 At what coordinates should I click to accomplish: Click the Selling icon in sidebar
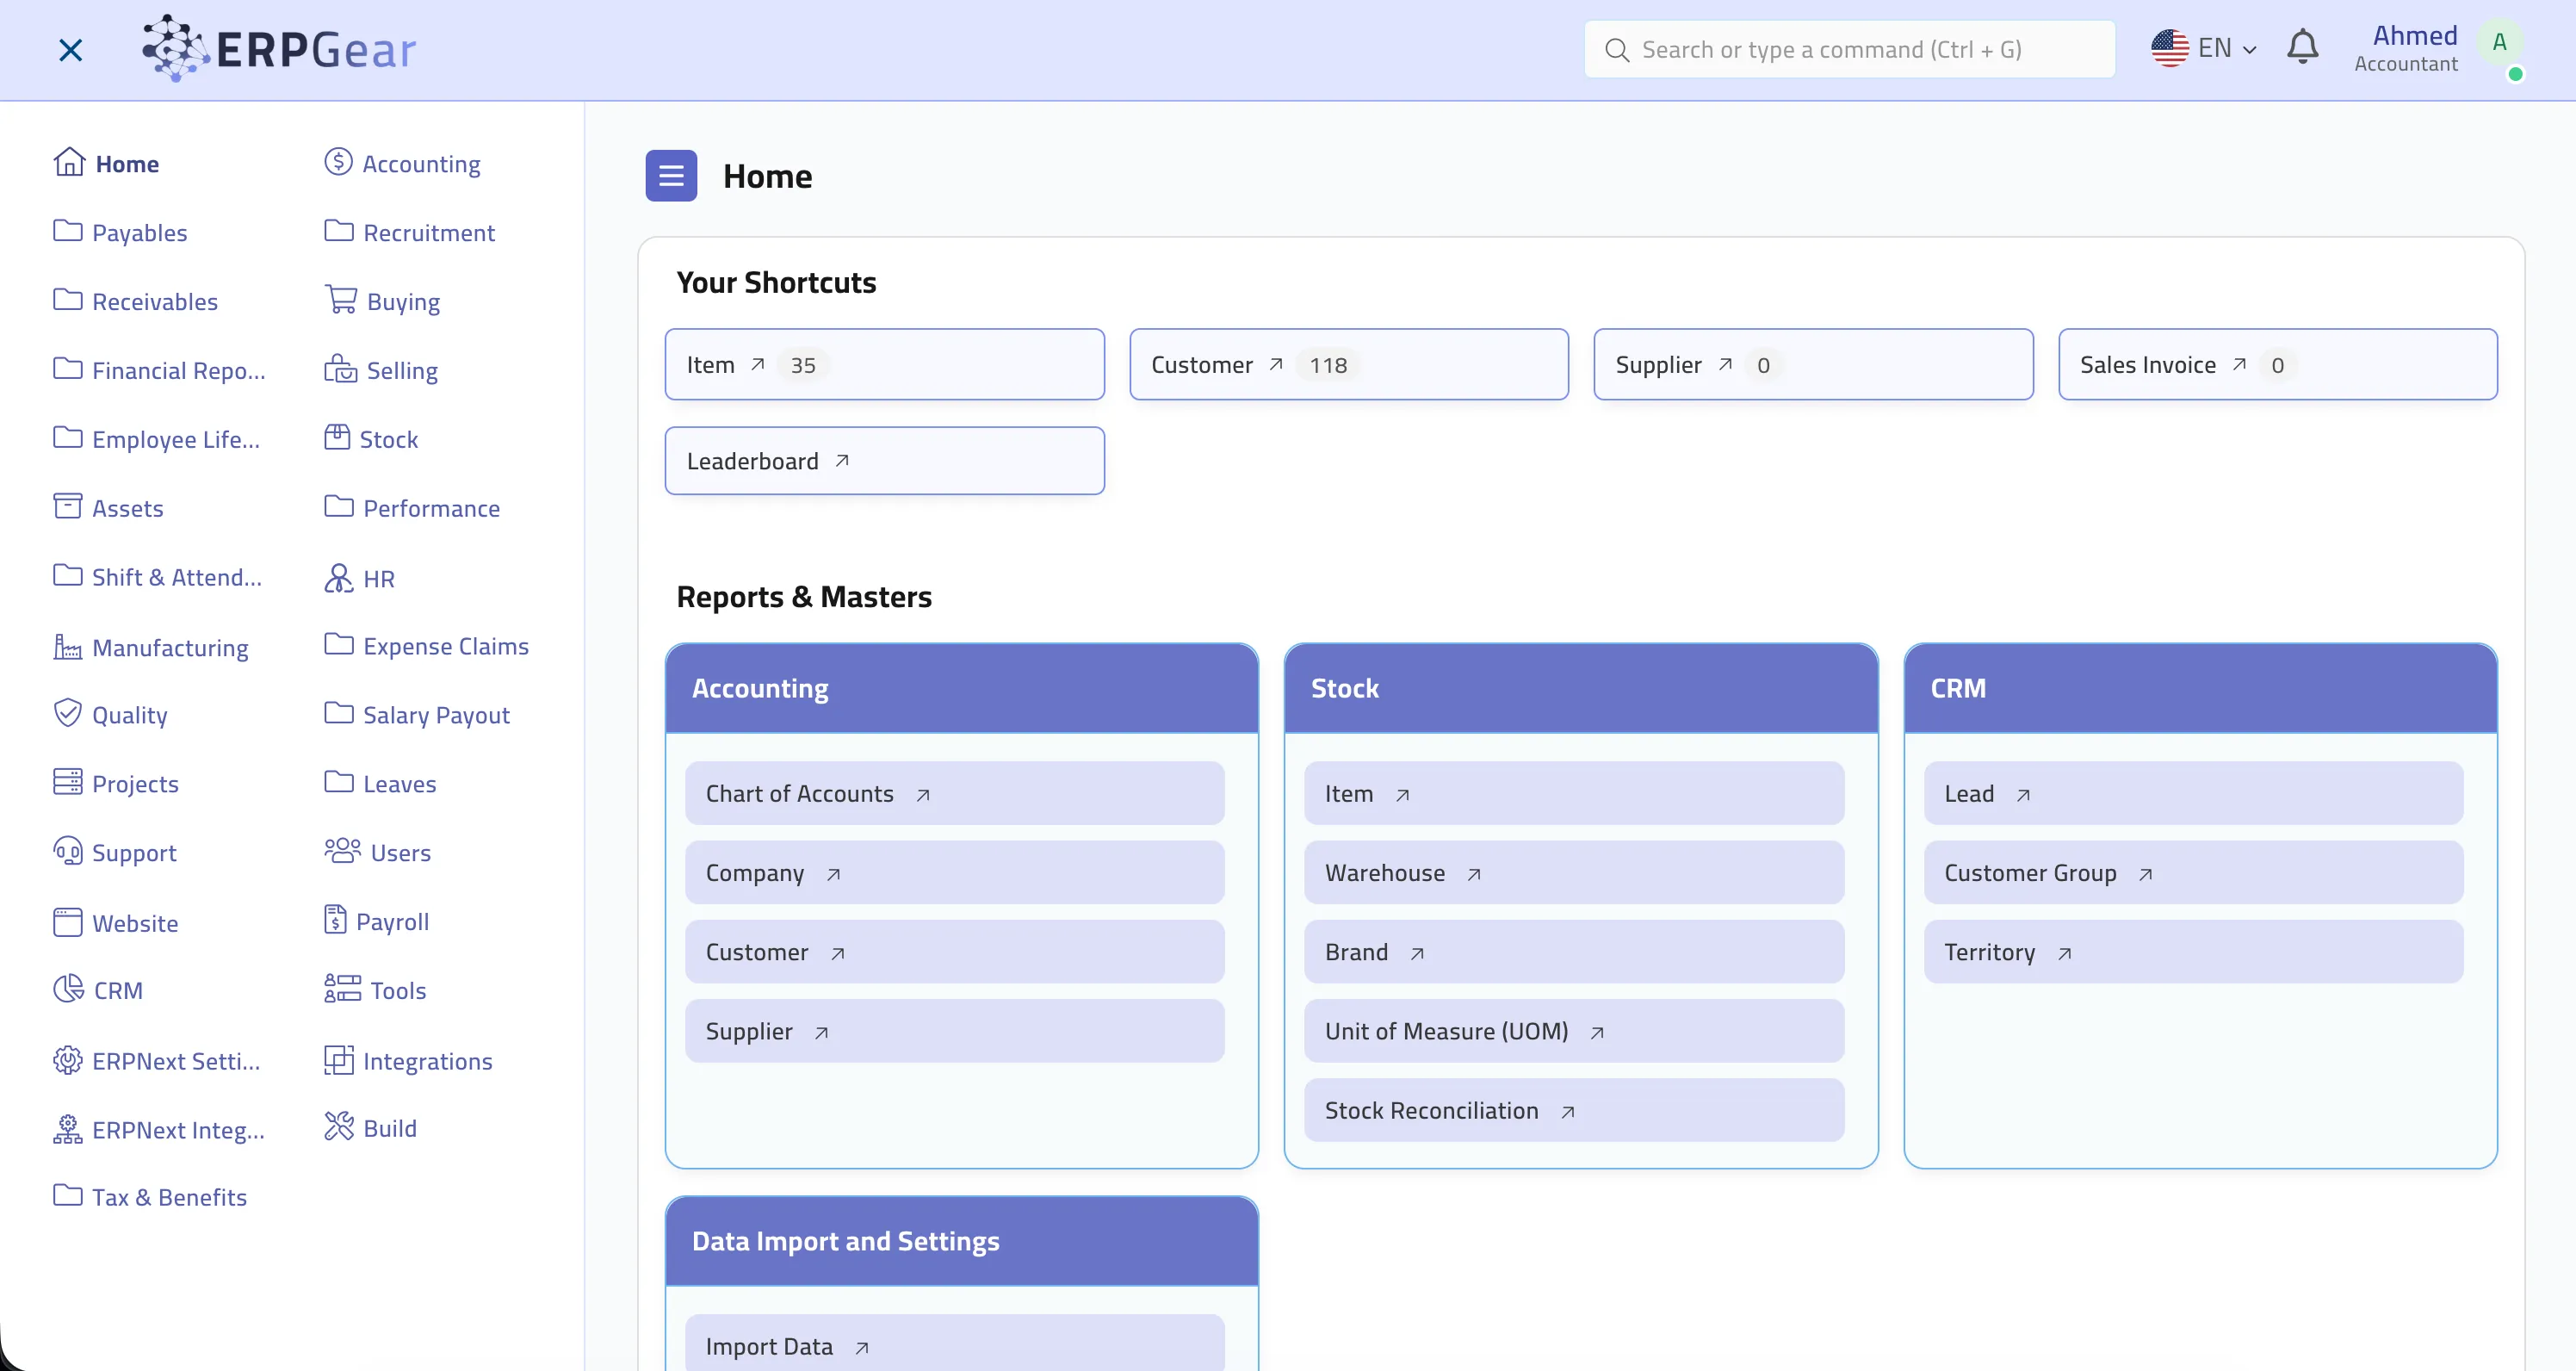pos(340,369)
